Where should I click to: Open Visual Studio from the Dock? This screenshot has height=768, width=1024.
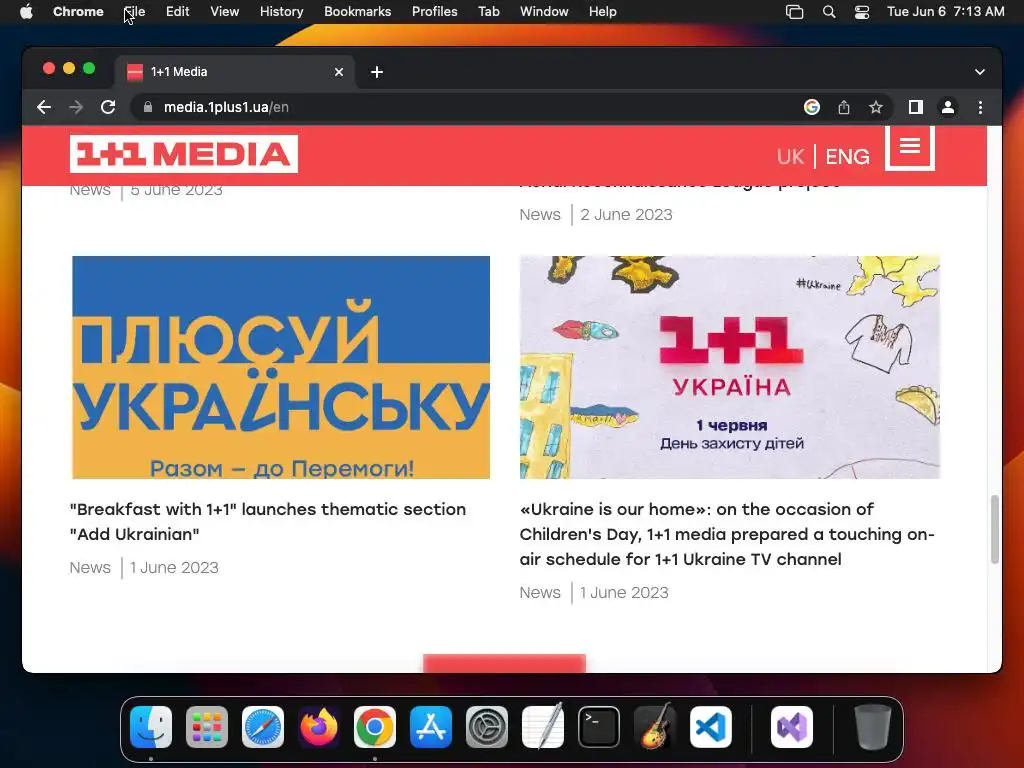tap(792, 727)
